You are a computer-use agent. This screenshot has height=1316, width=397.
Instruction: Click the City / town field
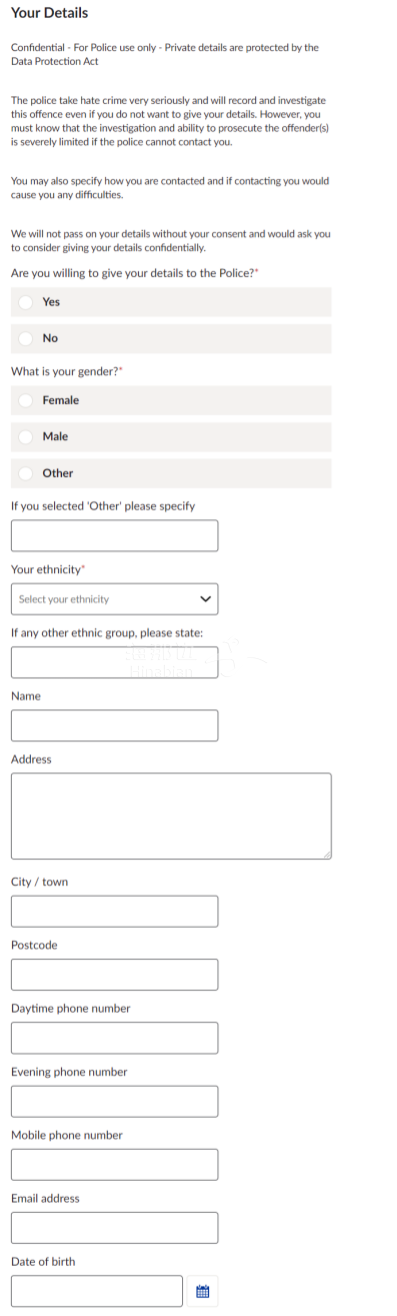[114, 911]
